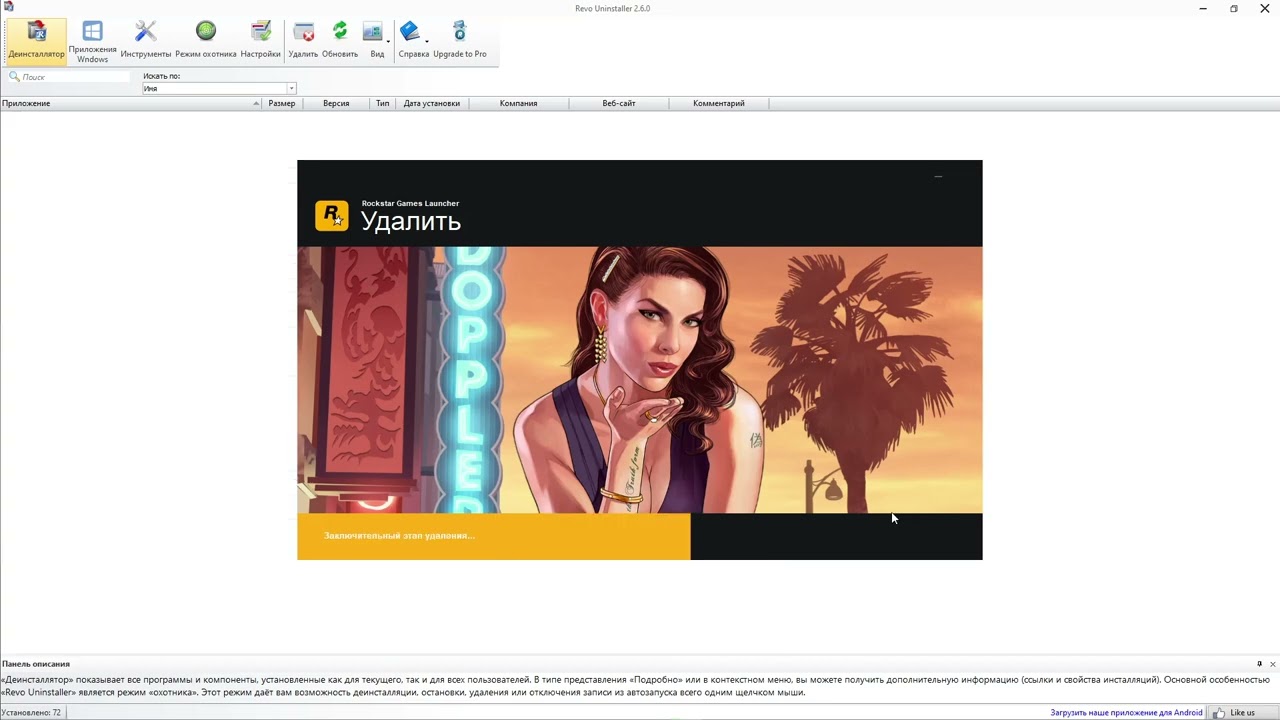The height and width of the screenshot is (720, 1280).
Task: Activate Режим охотника mode
Action: click(x=206, y=40)
